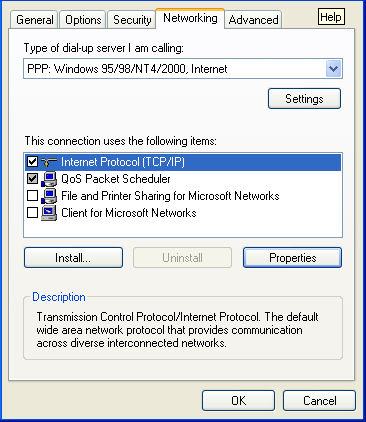Viewport: 366px width, 422px height.
Task: Select the PPP server type combo box
Action: coord(183,69)
